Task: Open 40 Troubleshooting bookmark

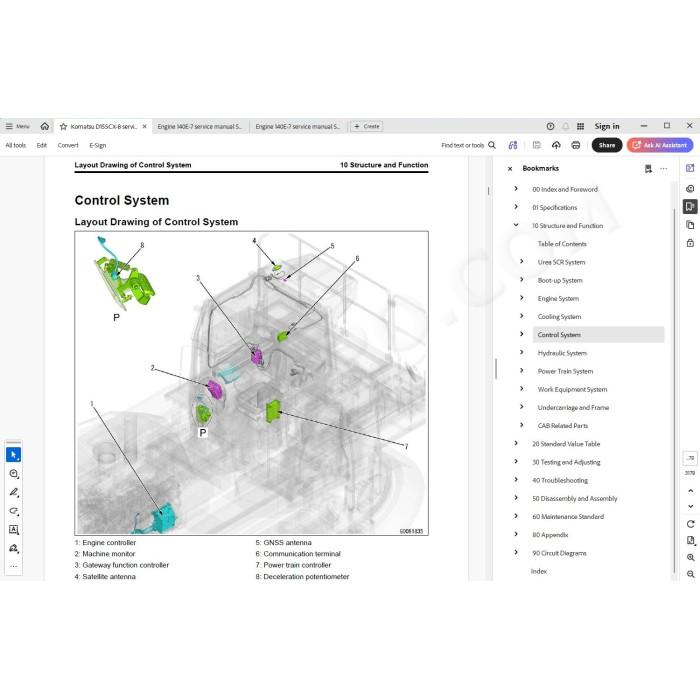Action: point(560,480)
